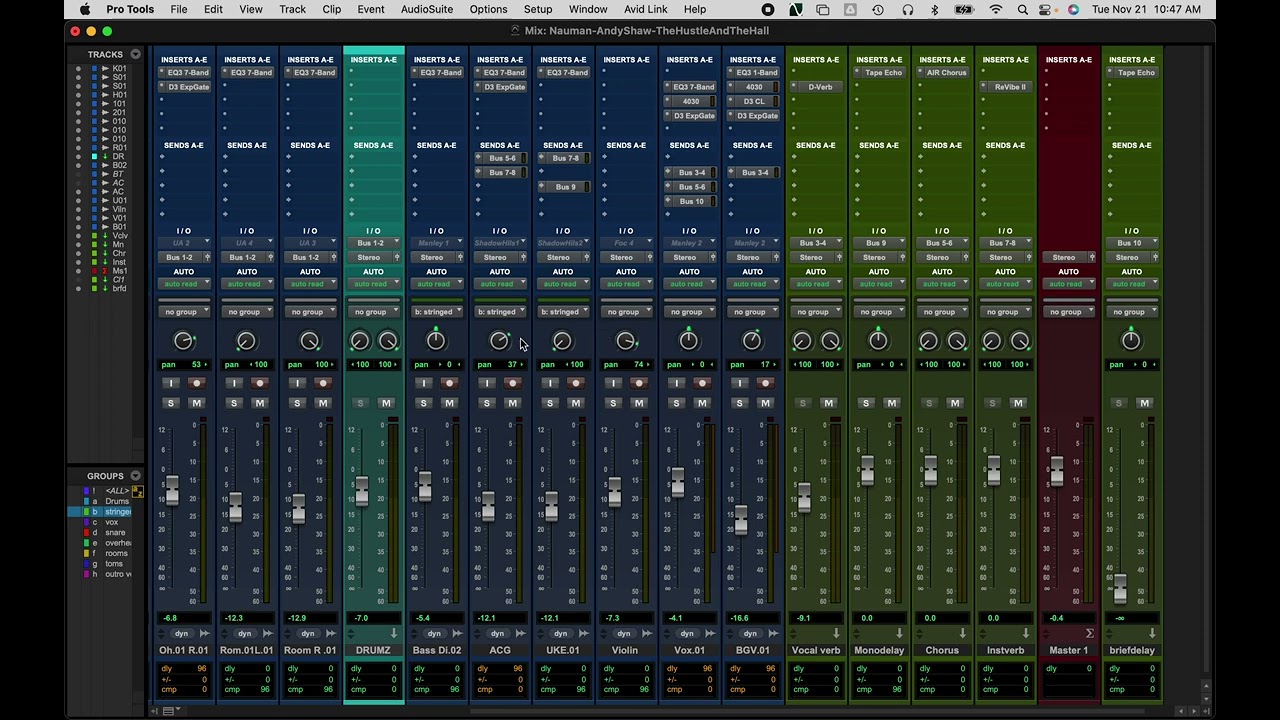Solo the Bass Di.02 track

(x=423, y=403)
